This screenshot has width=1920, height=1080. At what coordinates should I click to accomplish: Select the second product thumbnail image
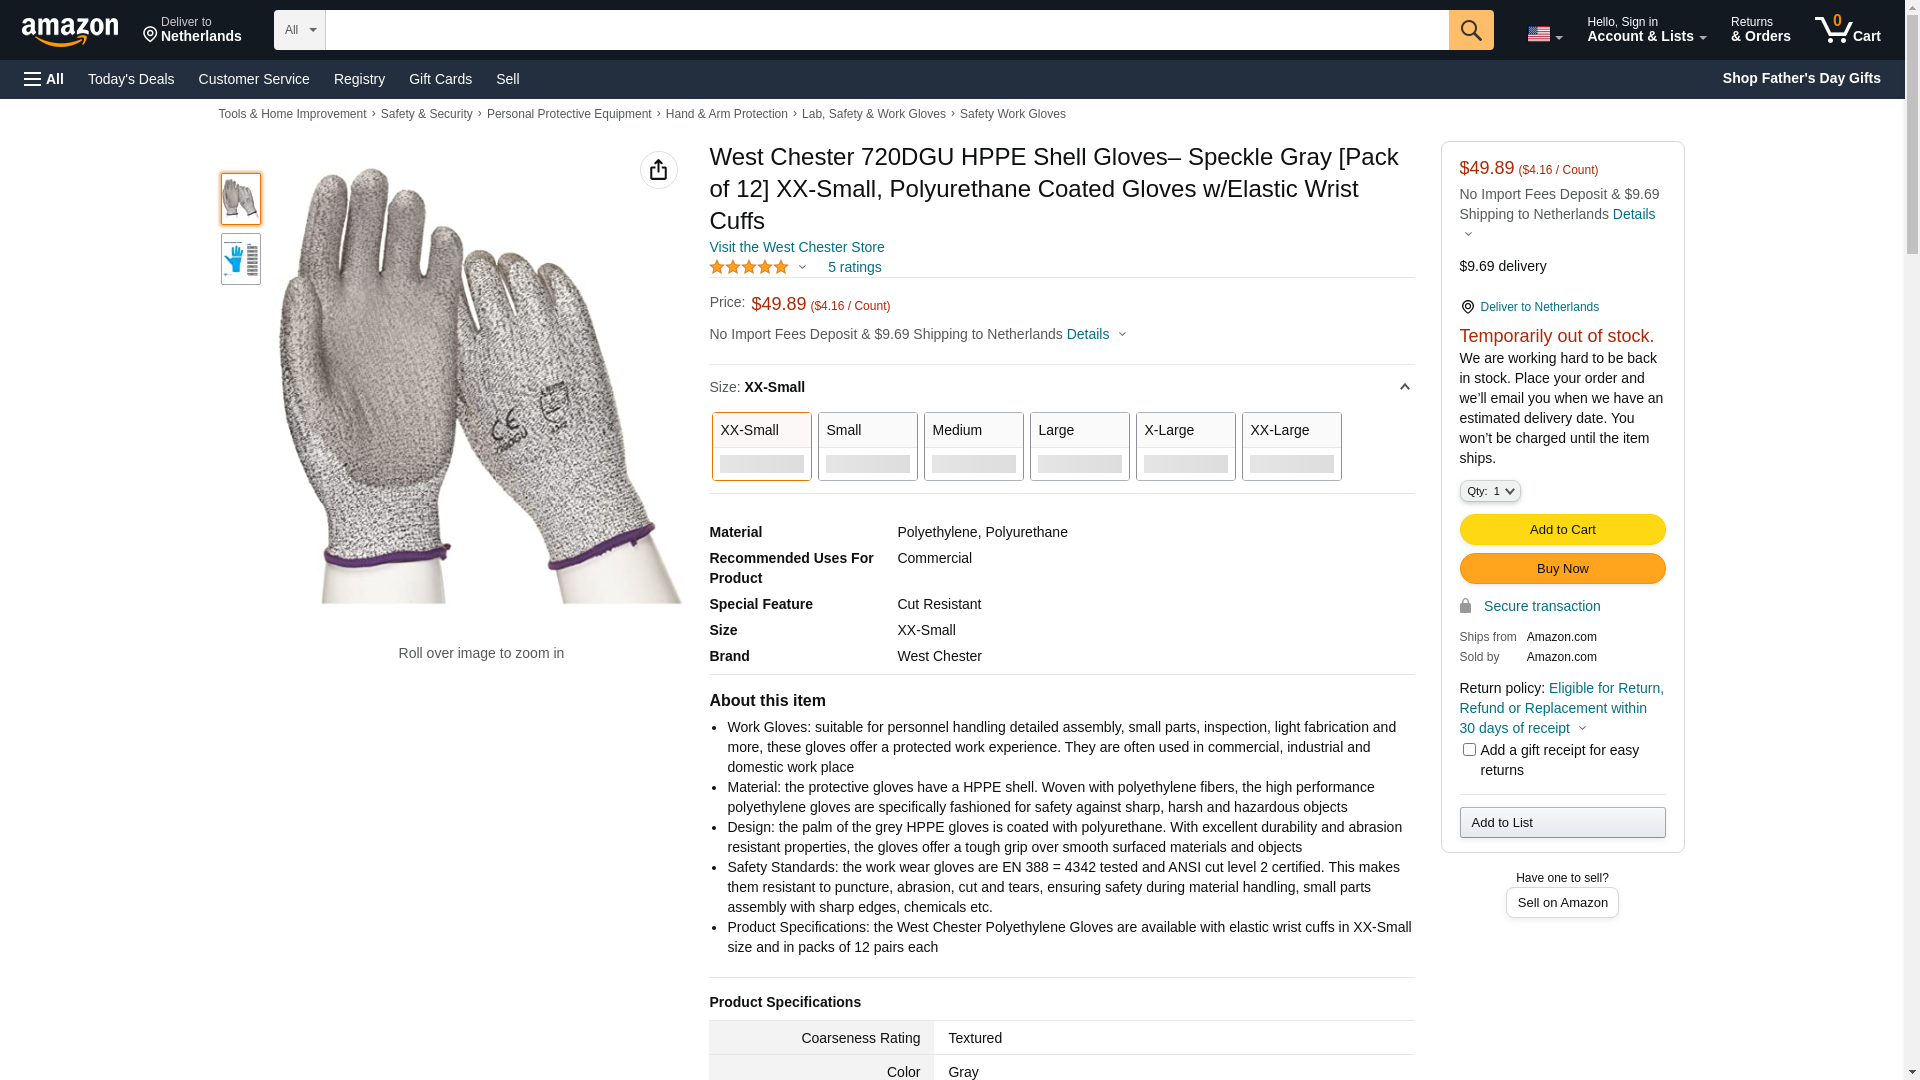241,259
